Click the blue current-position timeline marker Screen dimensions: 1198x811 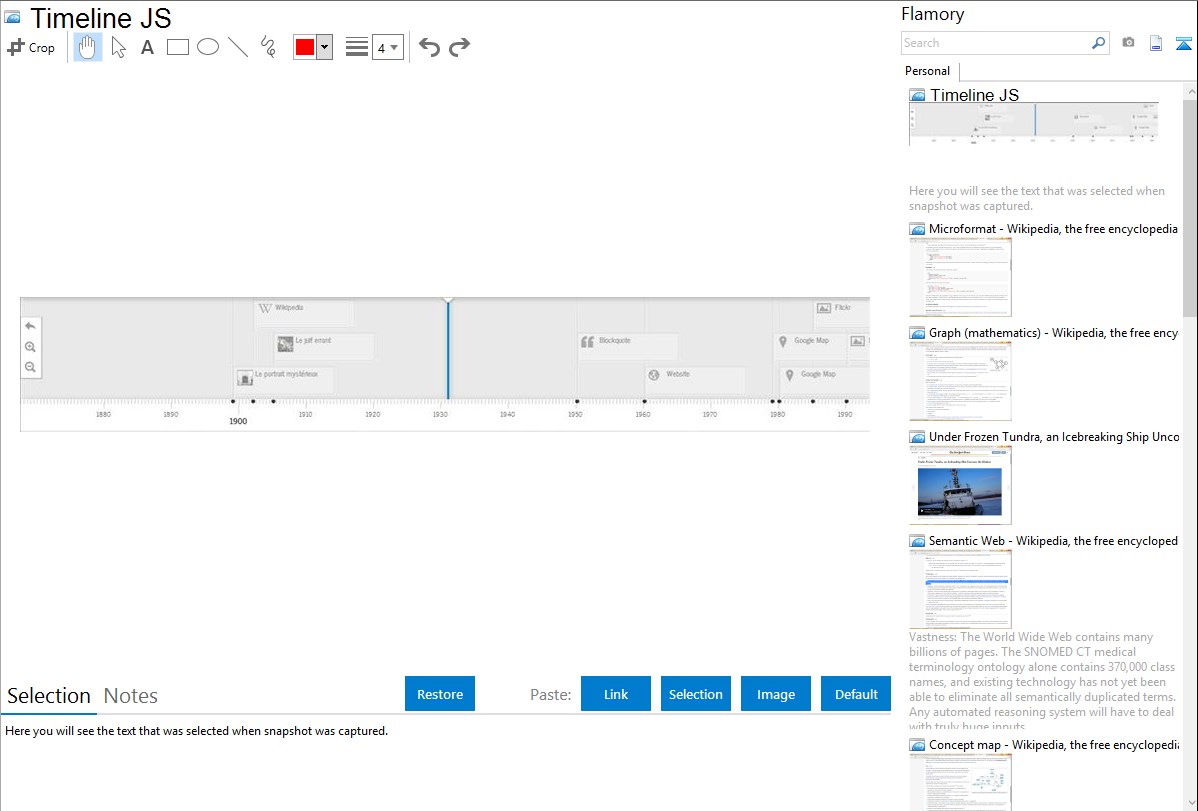[448, 349]
